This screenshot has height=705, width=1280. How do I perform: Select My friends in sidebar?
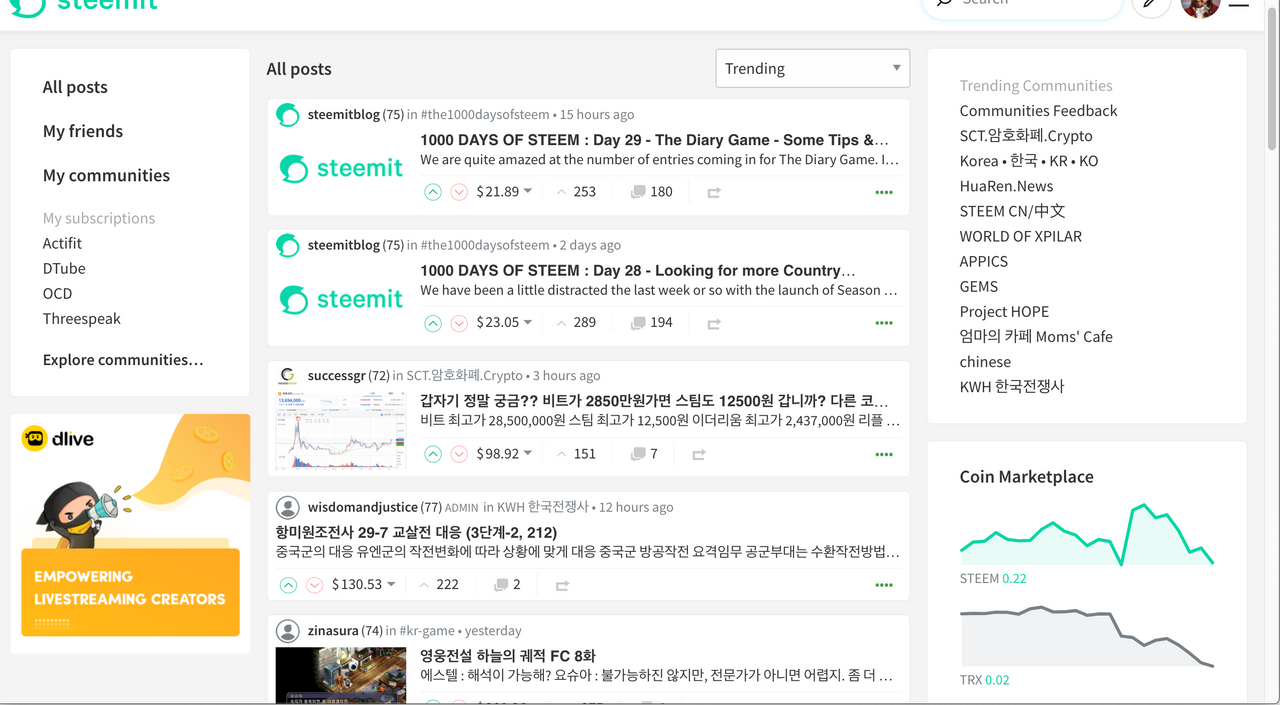click(83, 131)
